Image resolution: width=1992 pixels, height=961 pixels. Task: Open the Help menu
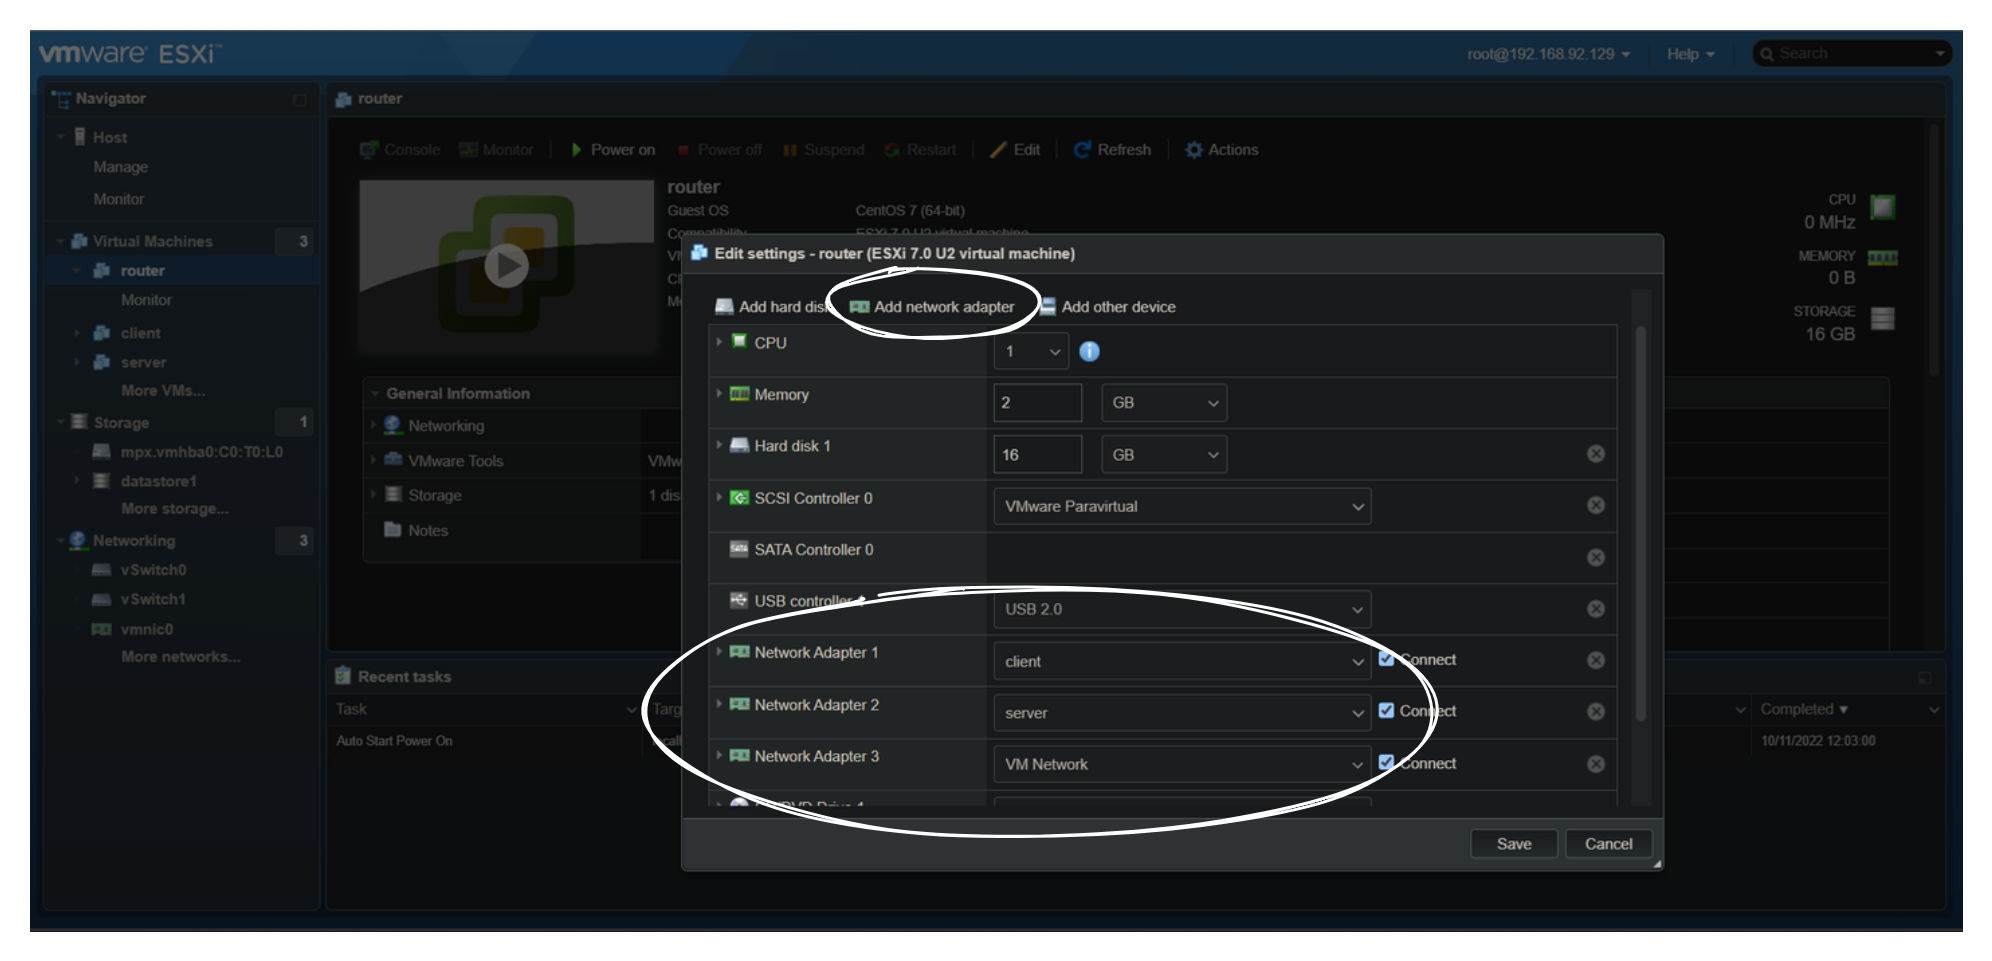tap(1690, 54)
